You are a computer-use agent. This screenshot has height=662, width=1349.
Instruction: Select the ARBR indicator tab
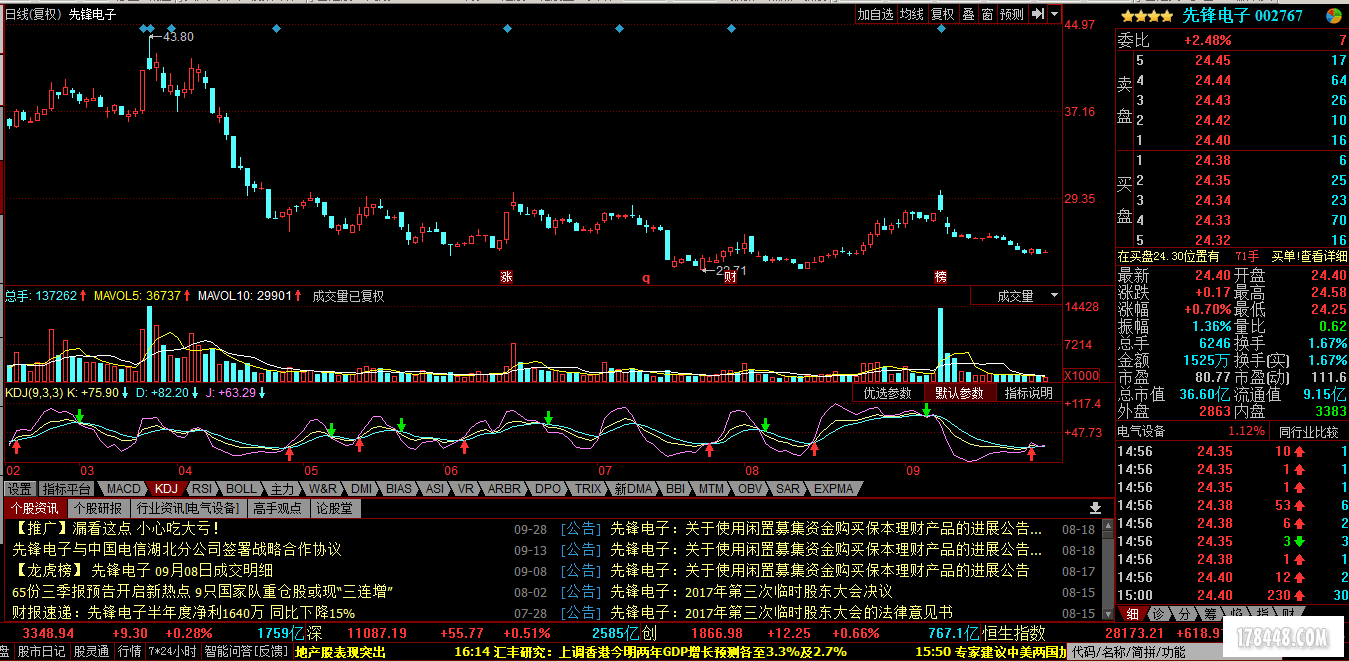tap(504, 489)
